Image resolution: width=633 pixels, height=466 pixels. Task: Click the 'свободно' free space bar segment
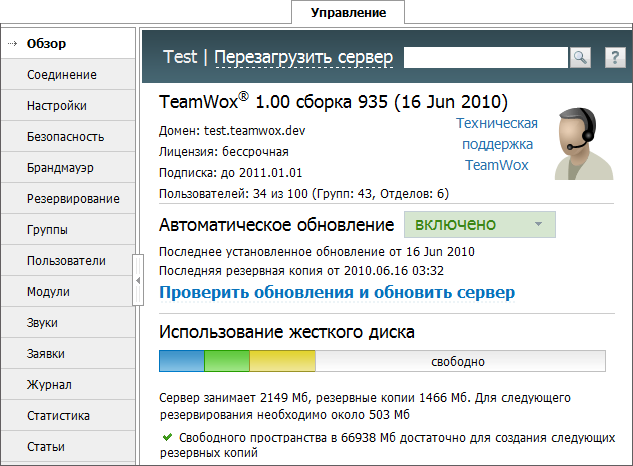(x=460, y=361)
